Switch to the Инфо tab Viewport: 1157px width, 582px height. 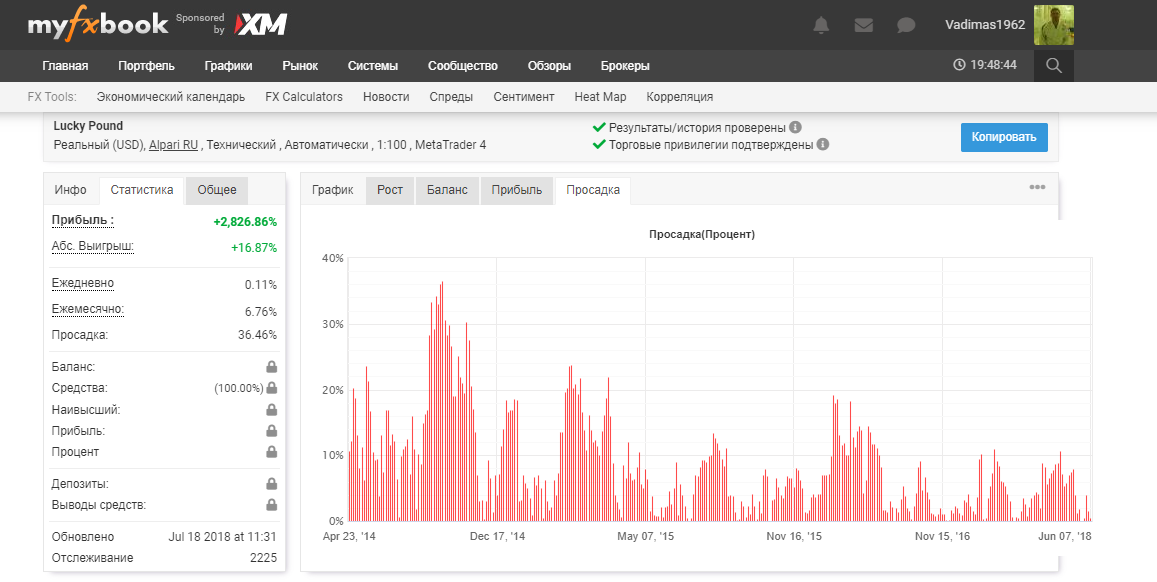(x=68, y=190)
